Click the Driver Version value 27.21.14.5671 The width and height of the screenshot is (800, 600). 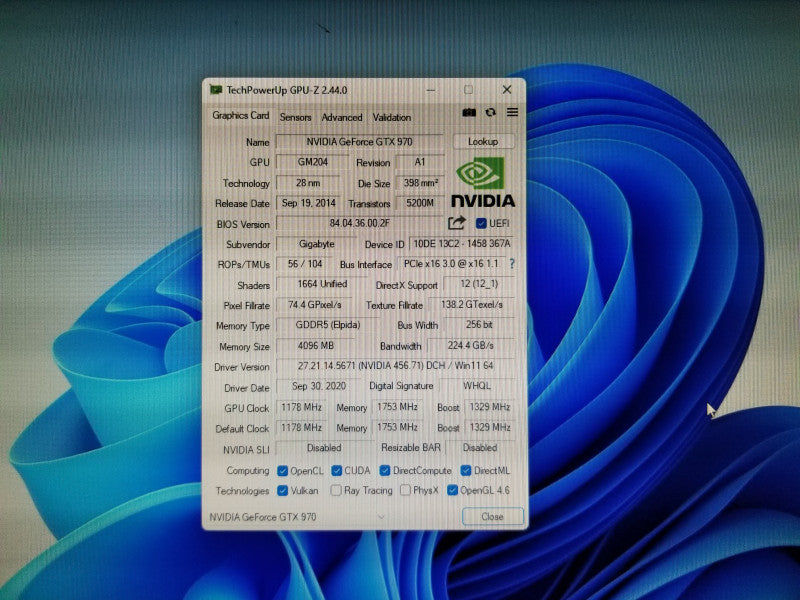click(x=395, y=365)
